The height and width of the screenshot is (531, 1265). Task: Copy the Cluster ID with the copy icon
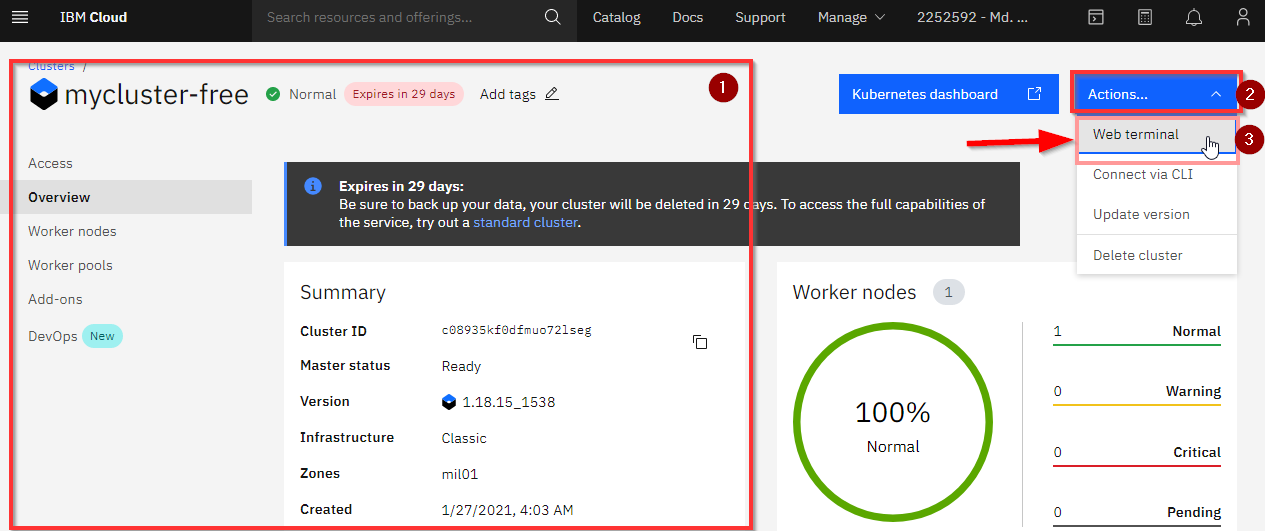700,342
